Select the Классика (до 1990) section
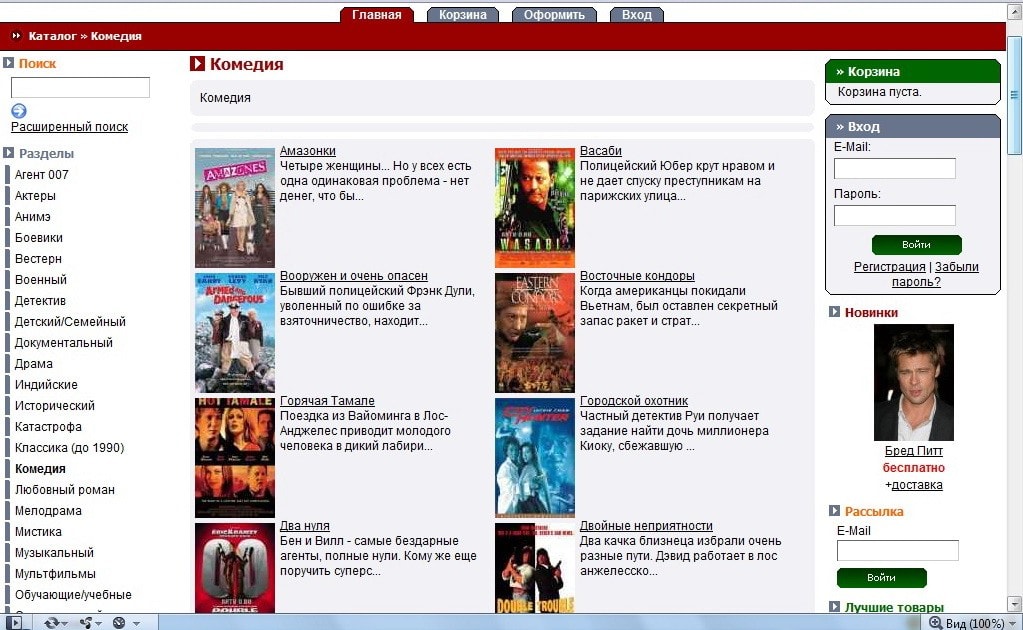 coord(69,447)
